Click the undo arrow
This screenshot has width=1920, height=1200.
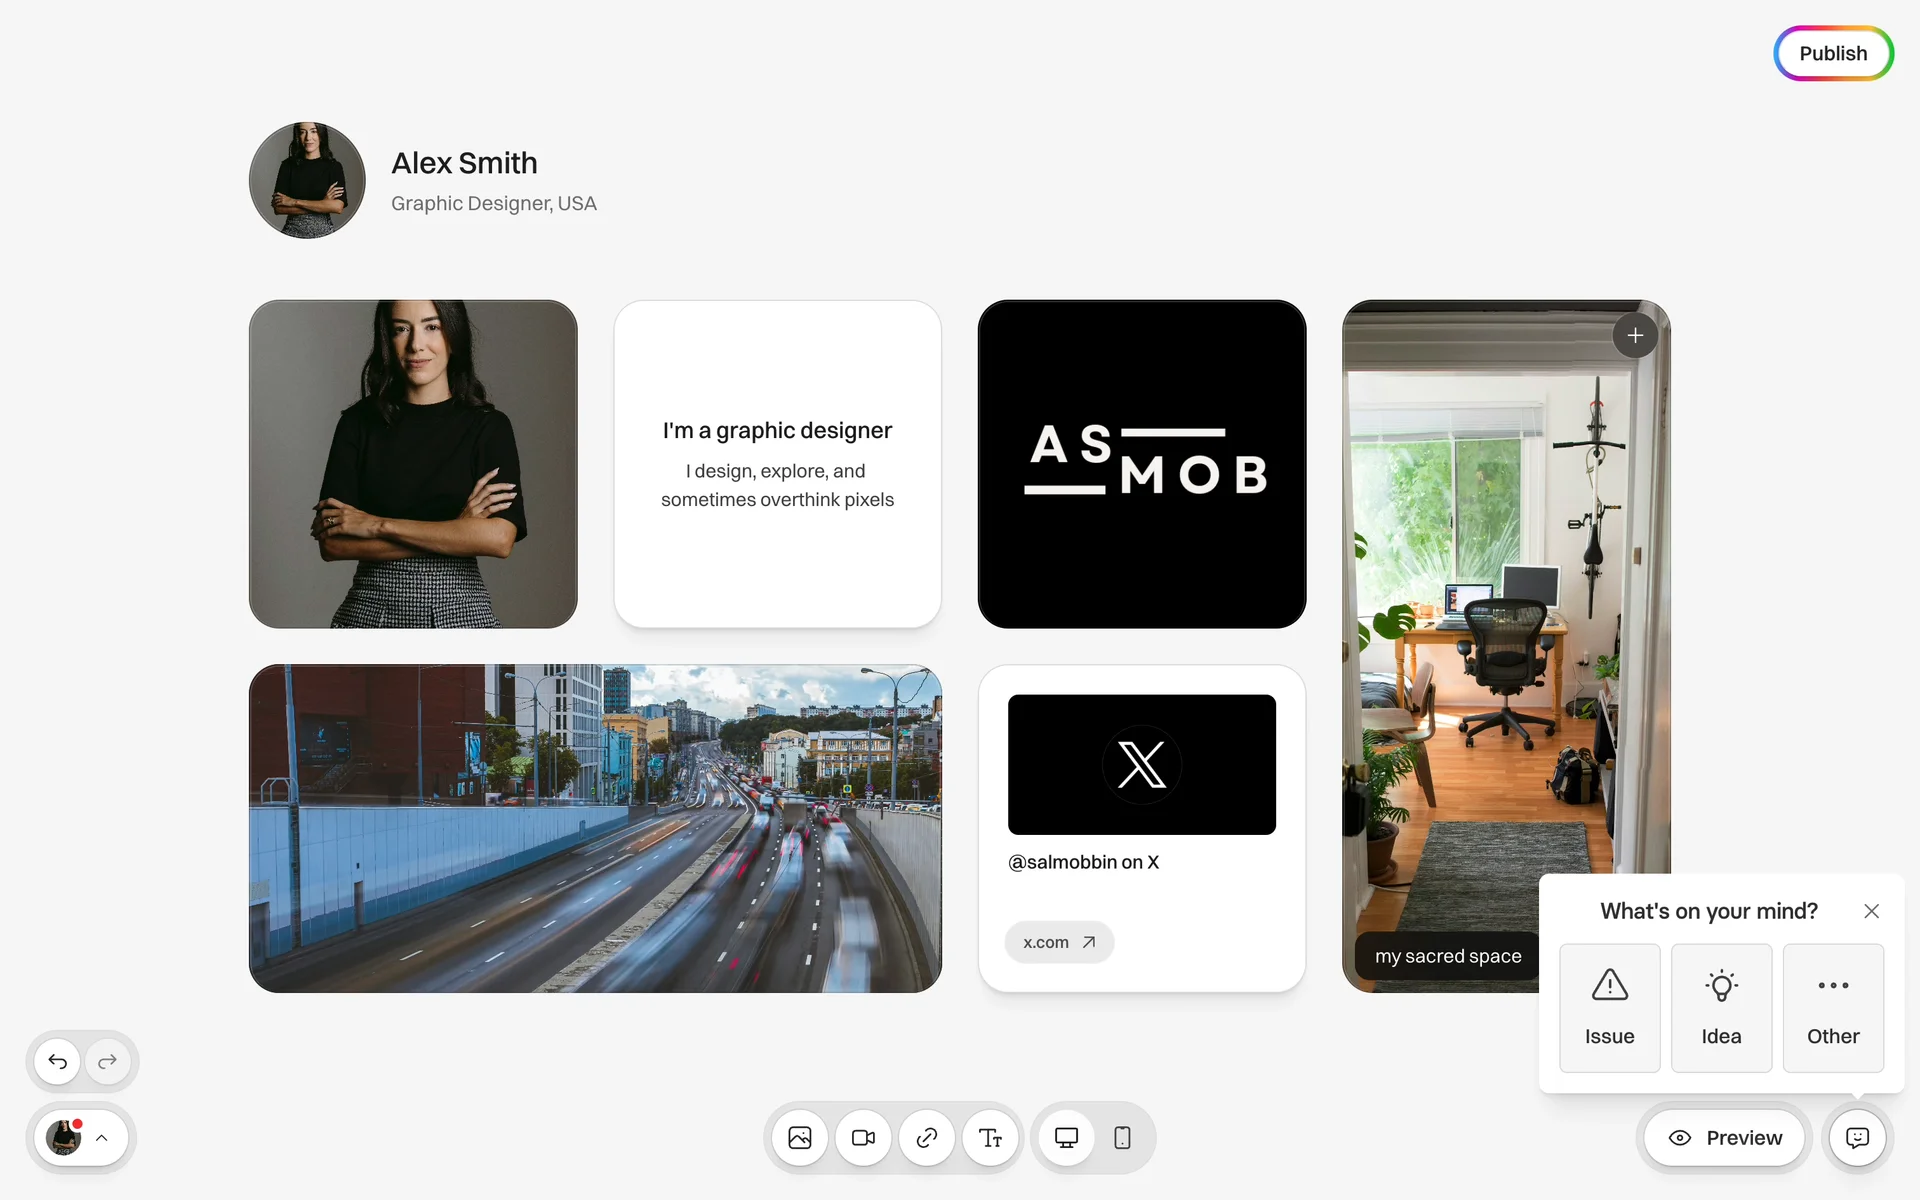pyautogui.click(x=58, y=1061)
